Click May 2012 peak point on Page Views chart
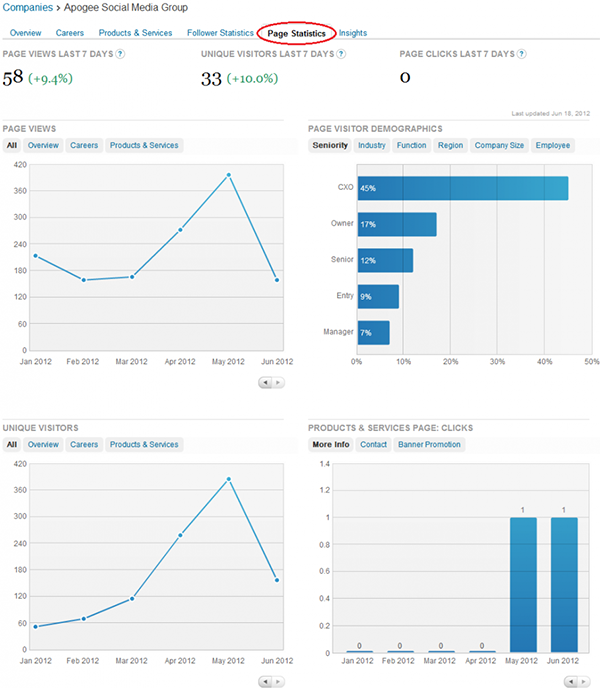This screenshot has height=688, width=600. click(229, 175)
